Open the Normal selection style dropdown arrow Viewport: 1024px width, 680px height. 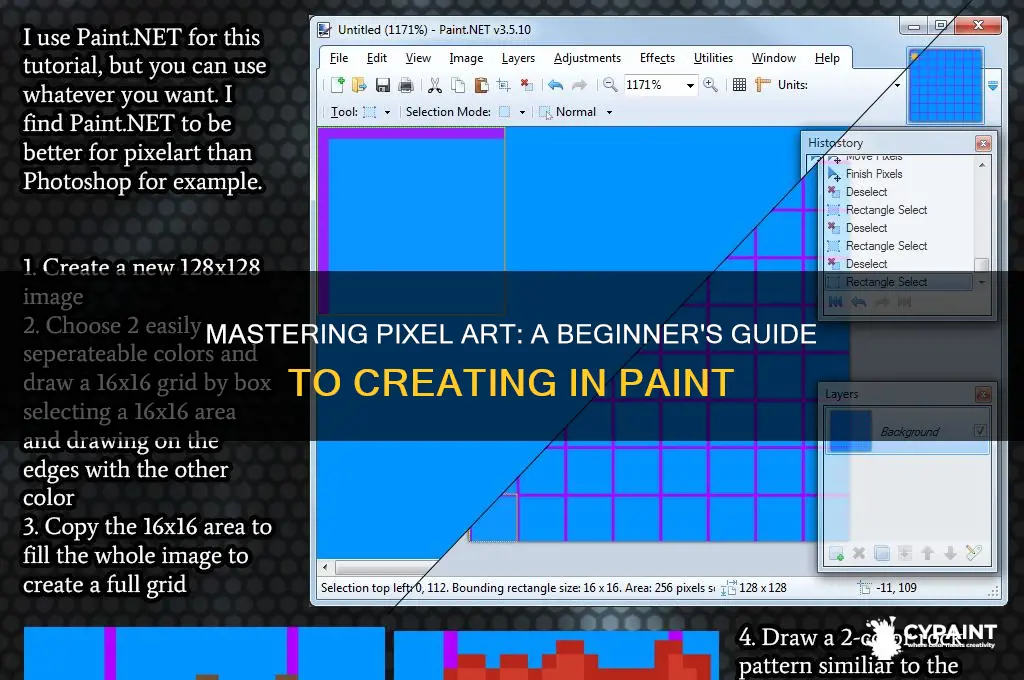pyautogui.click(x=609, y=112)
